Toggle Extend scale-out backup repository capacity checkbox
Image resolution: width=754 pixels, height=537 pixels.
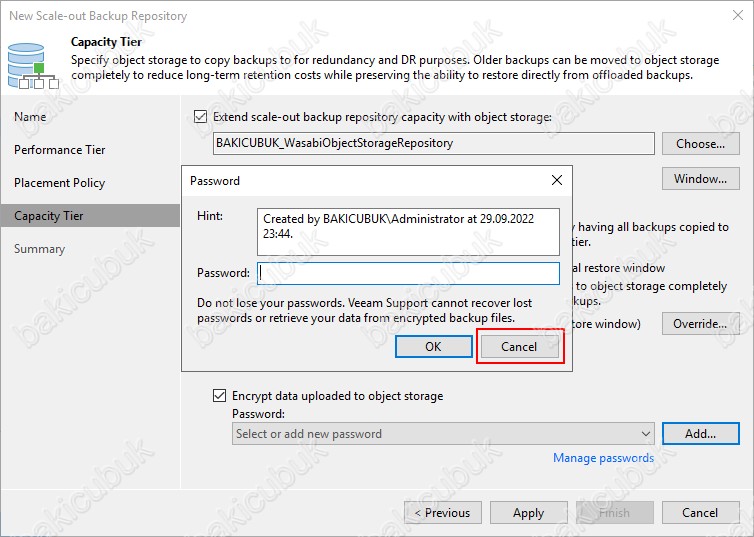point(201,117)
